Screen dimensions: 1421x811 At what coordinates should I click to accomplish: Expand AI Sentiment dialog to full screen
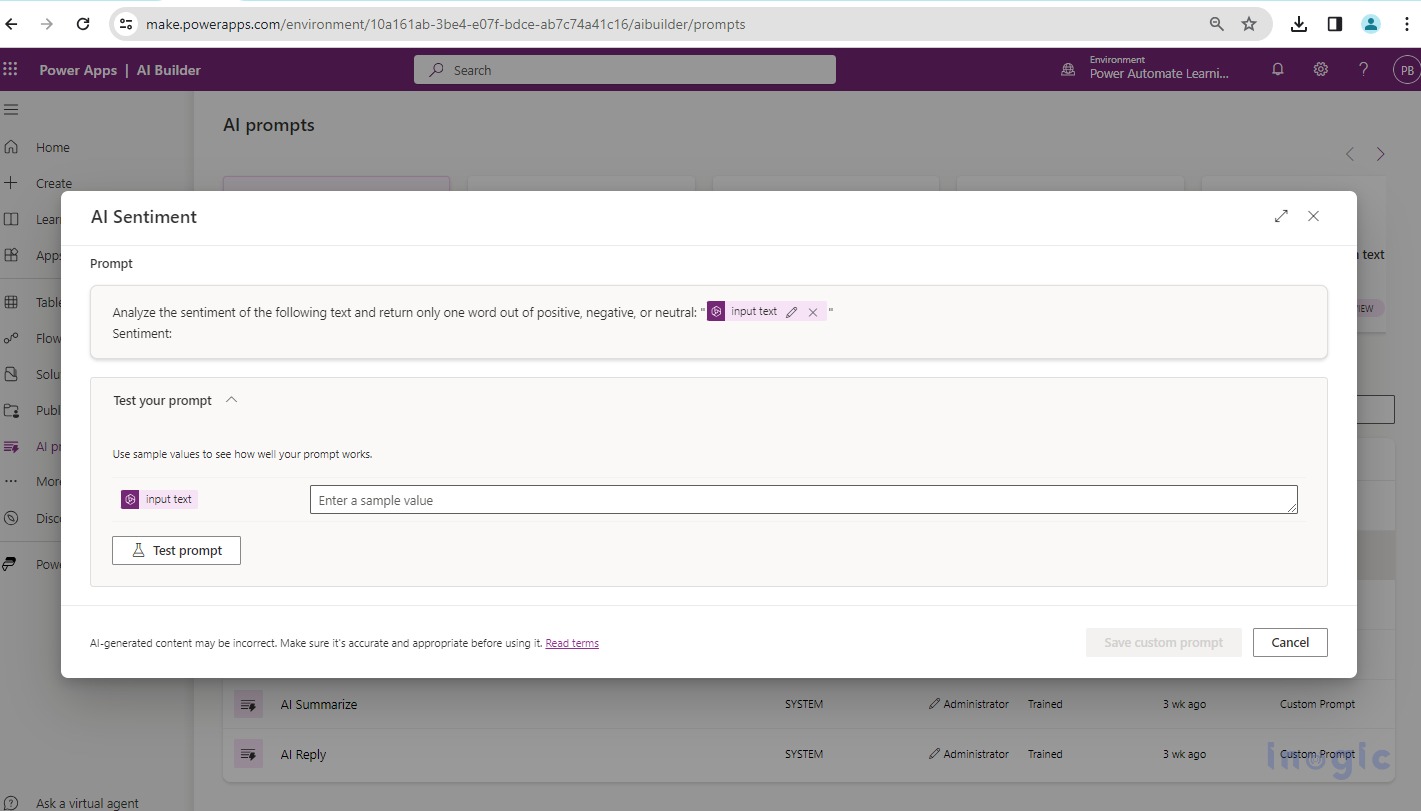coord(1281,216)
